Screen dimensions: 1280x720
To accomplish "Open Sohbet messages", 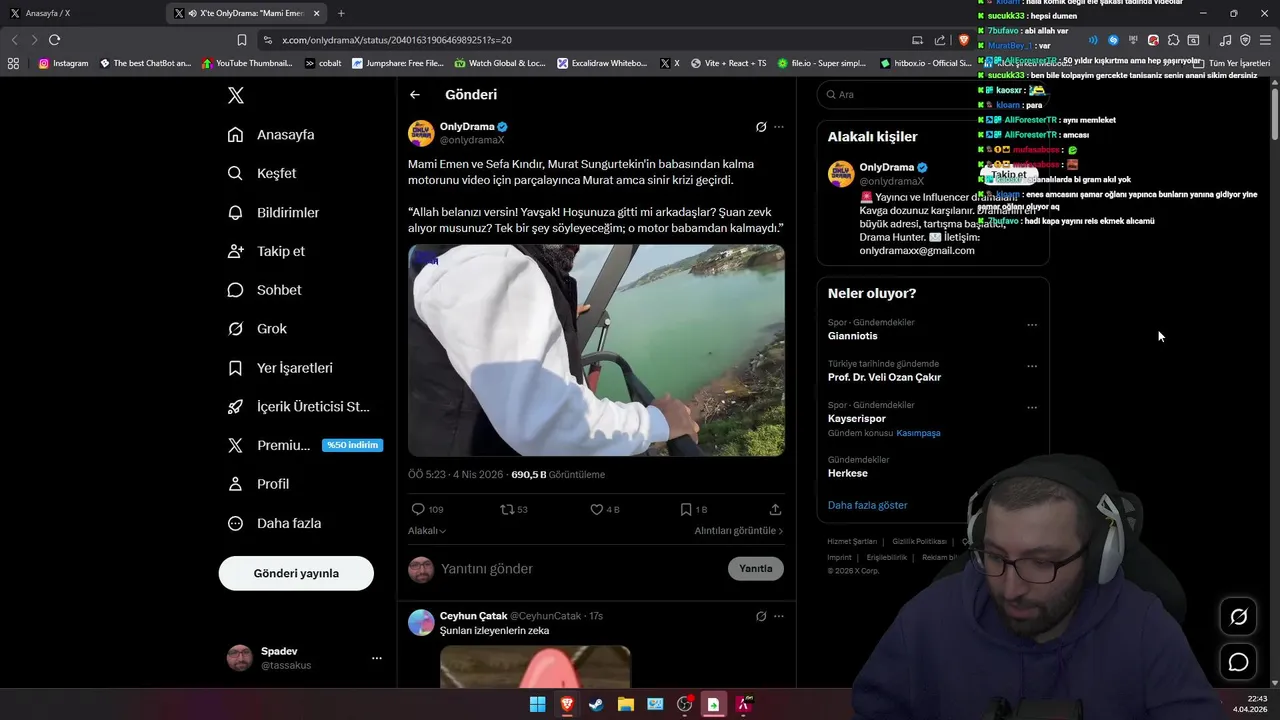I will click(264, 290).
